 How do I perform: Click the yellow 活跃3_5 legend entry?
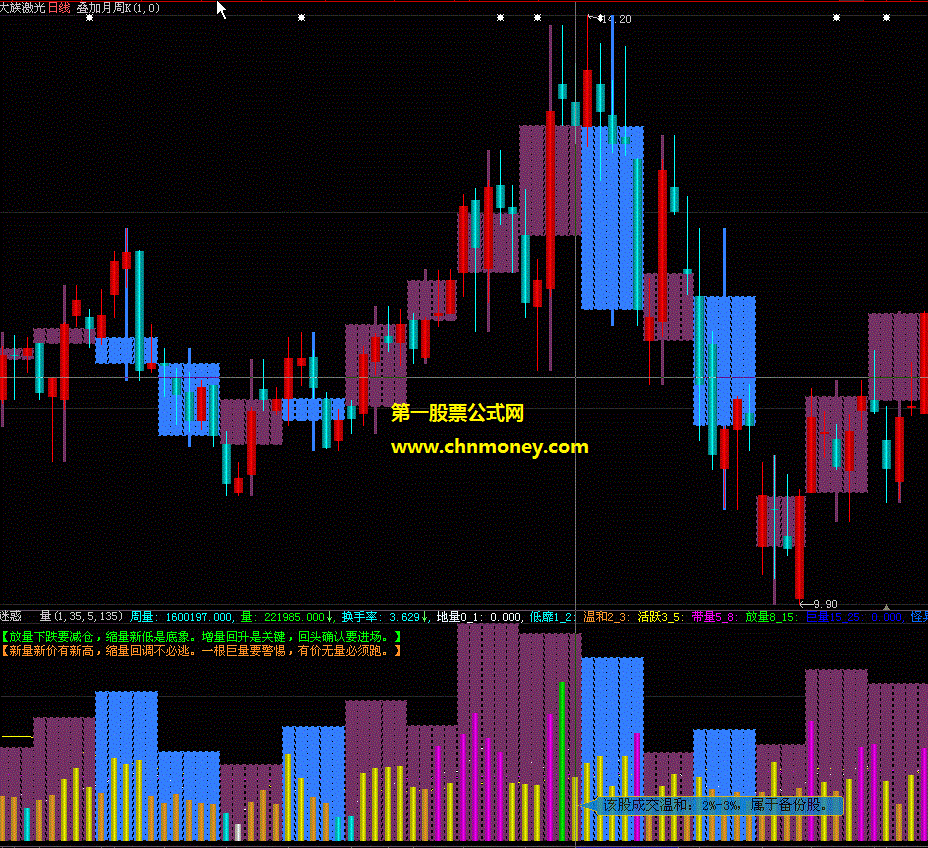pyautogui.click(x=660, y=617)
